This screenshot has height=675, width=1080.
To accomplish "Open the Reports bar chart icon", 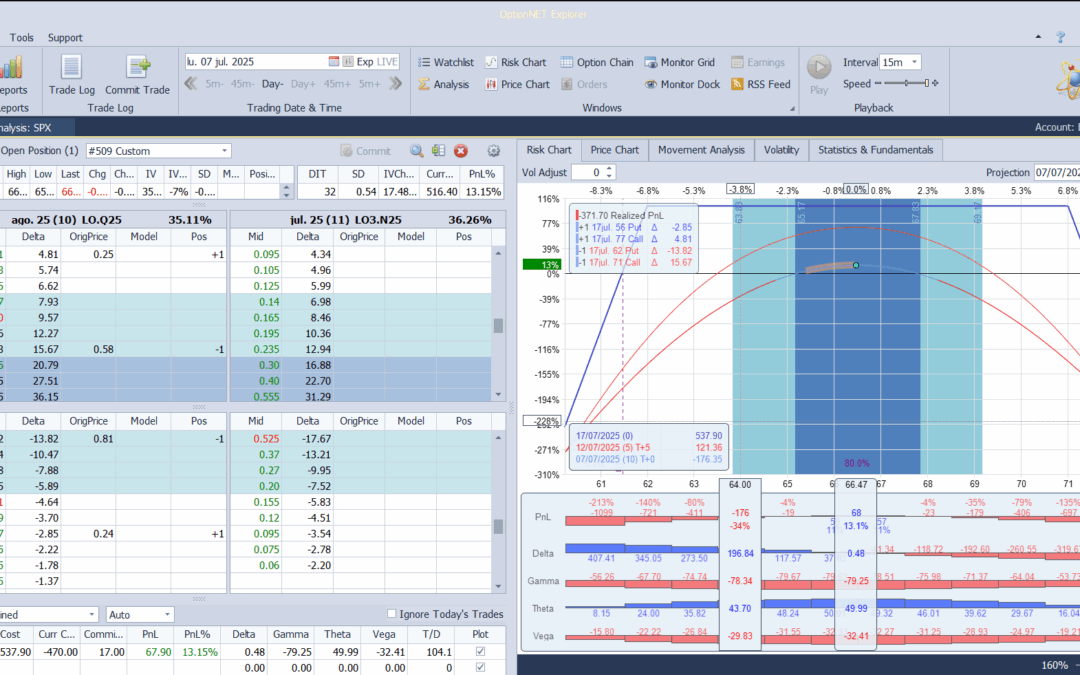I will click(x=11, y=67).
